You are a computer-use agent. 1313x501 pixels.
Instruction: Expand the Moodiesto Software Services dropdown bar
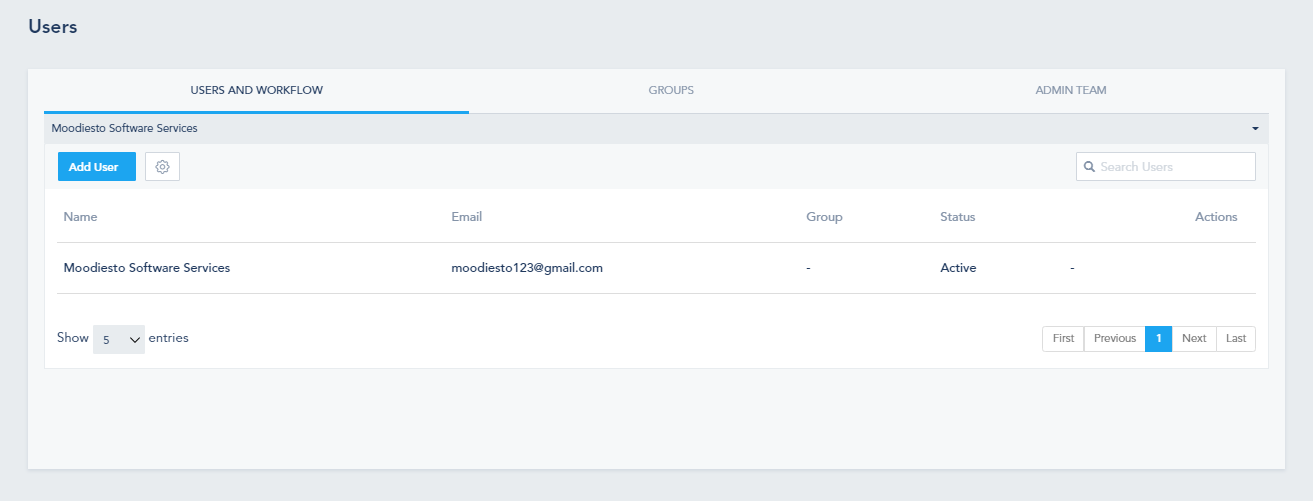656,129
